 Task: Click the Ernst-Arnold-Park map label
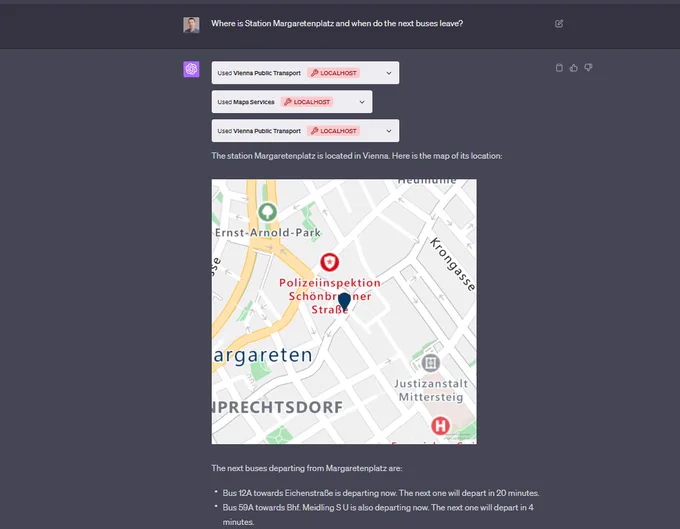click(268, 233)
